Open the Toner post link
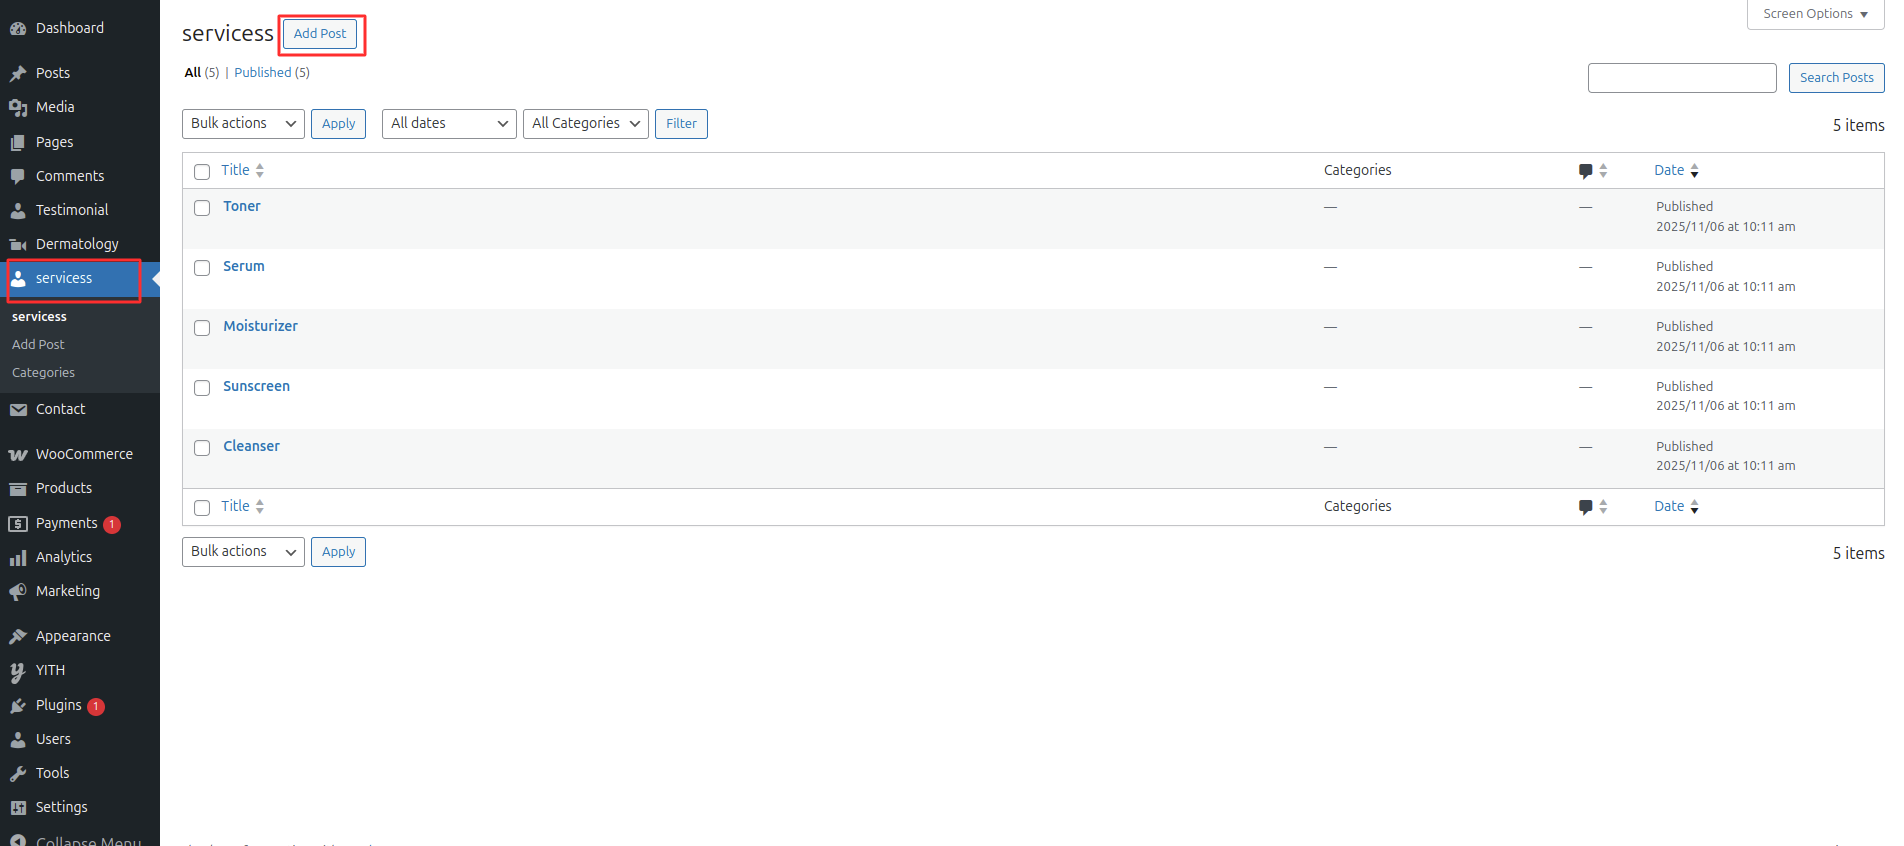 pyautogui.click(x=242, y=207)
